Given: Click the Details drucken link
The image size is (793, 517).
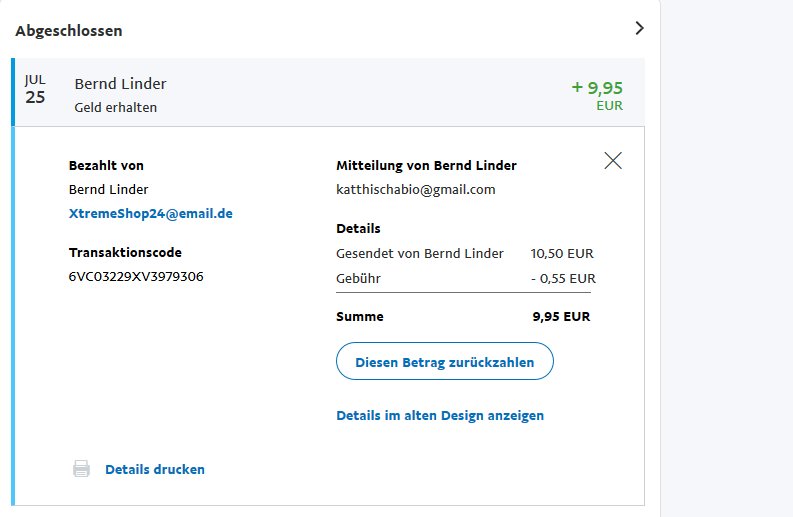Looking at the screenshot, I should 155,469.
